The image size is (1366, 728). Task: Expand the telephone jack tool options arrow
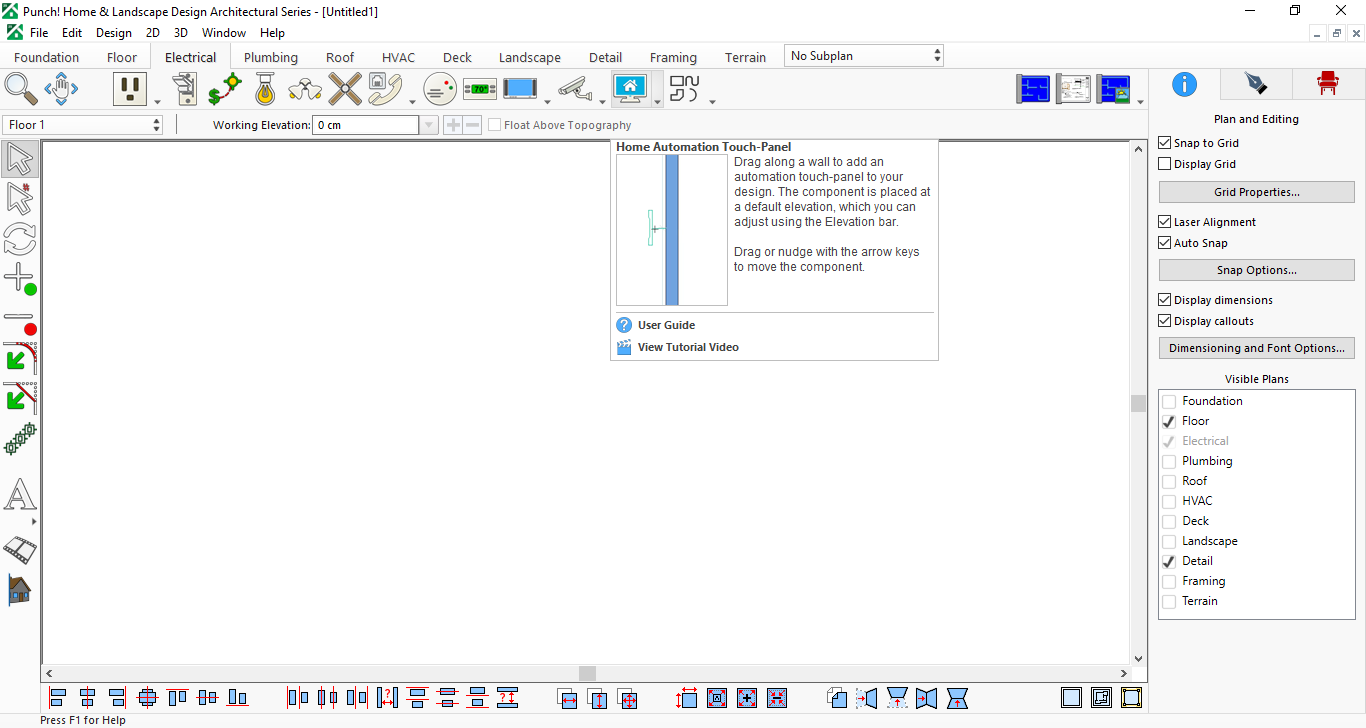(412, 101)
